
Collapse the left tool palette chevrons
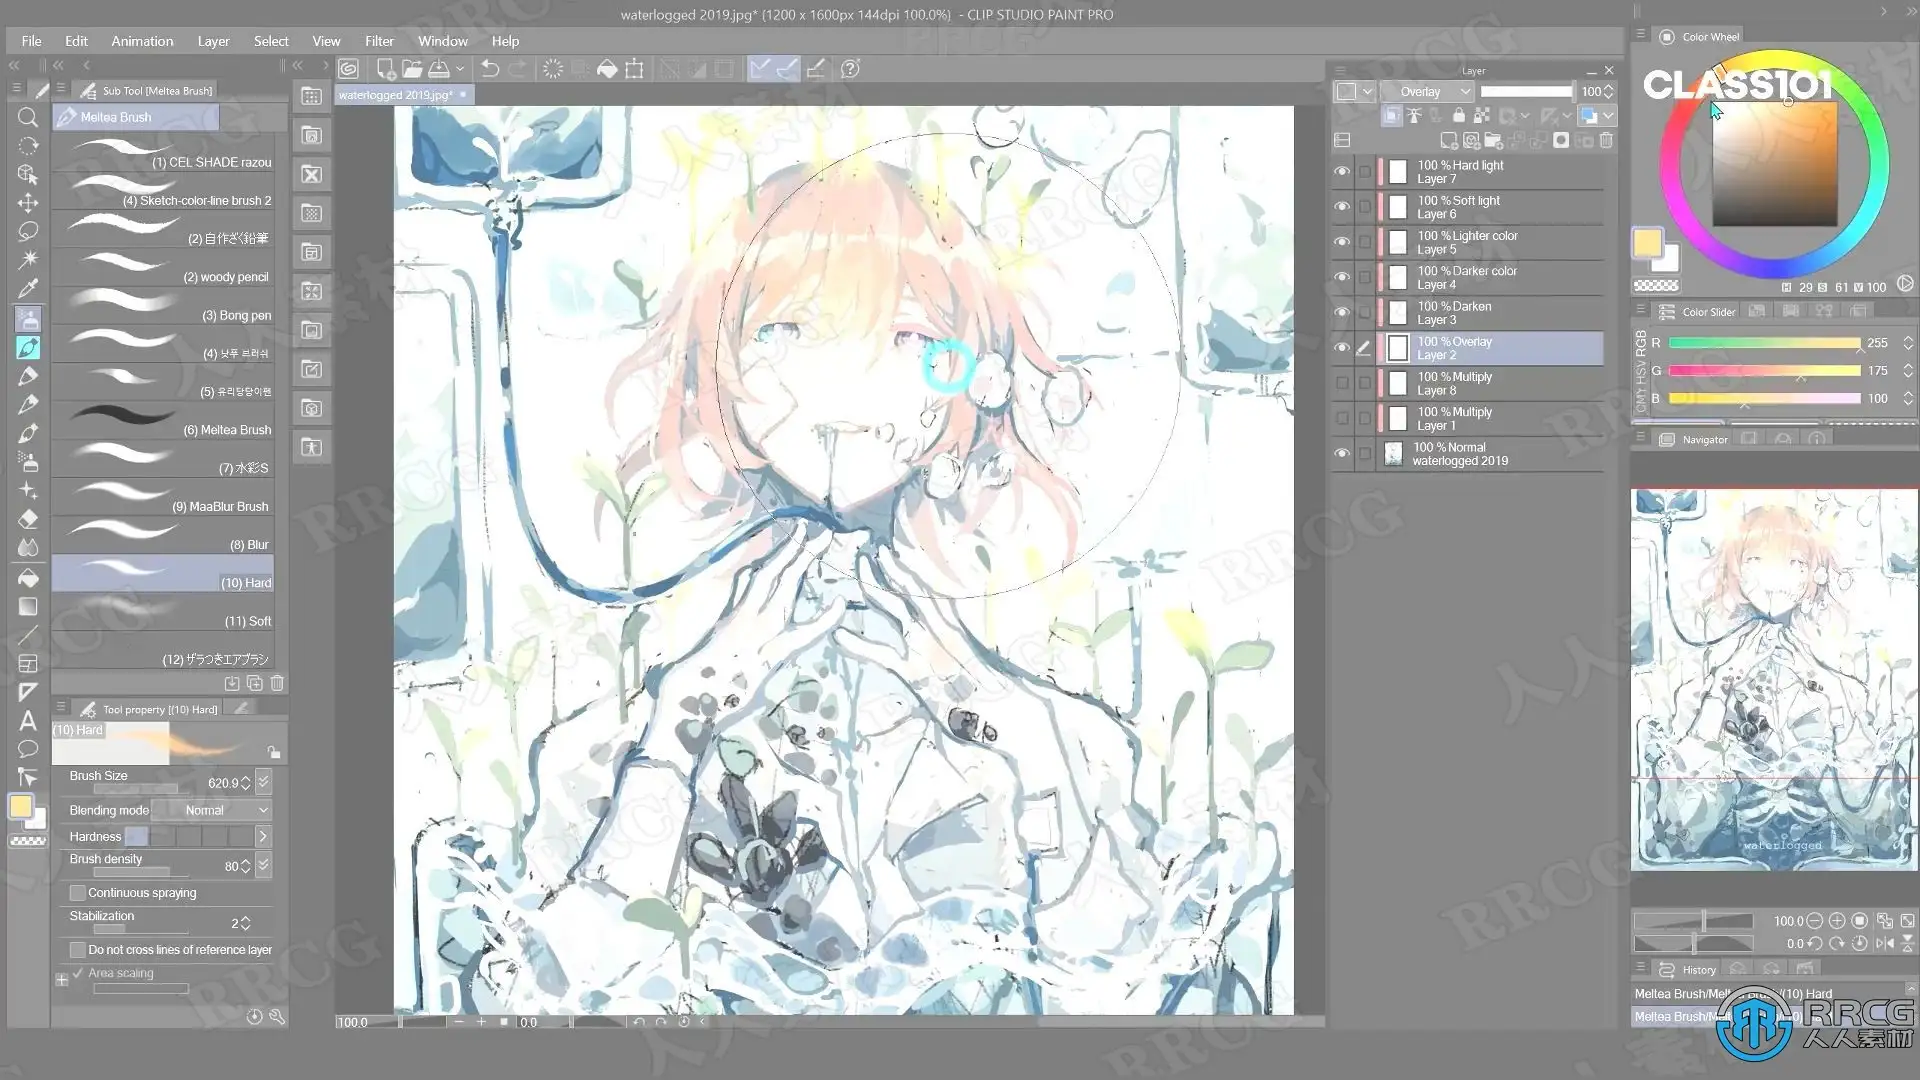(x=14, y=65)
